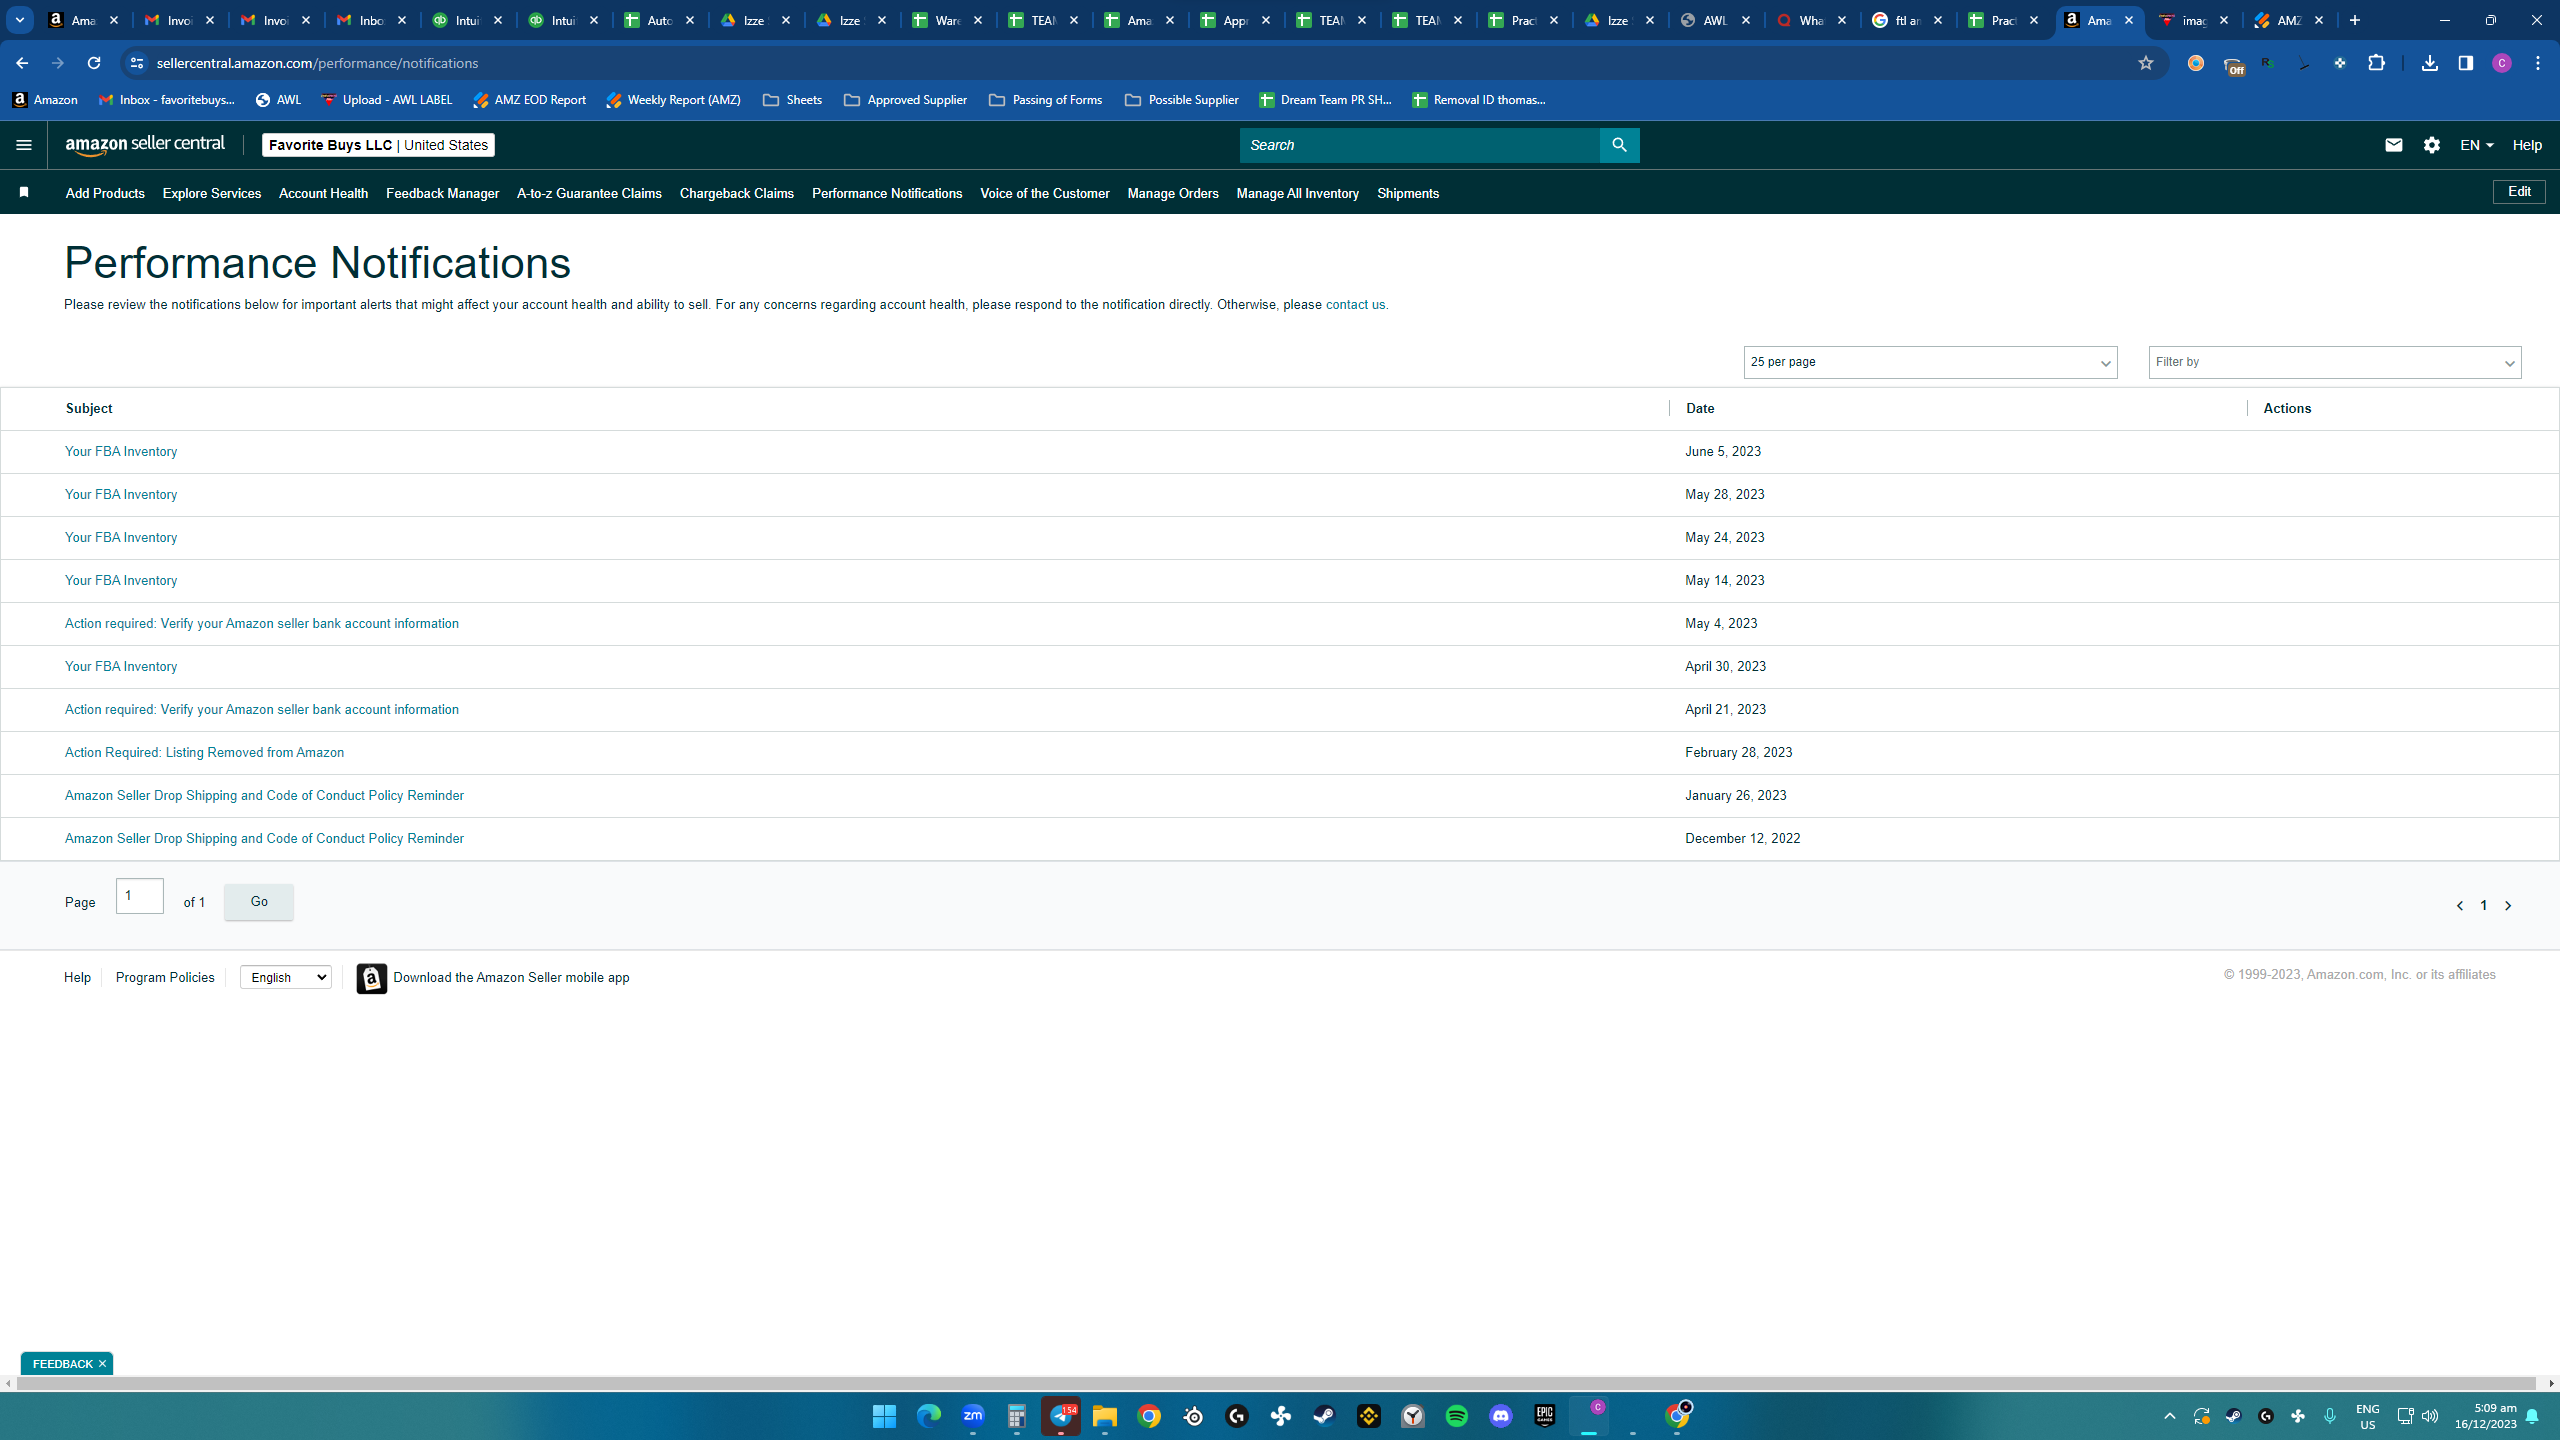The width and height of the screenshot is (2560, 1440).
Task: Open Voice of the Customer page
Action: 1045,193
